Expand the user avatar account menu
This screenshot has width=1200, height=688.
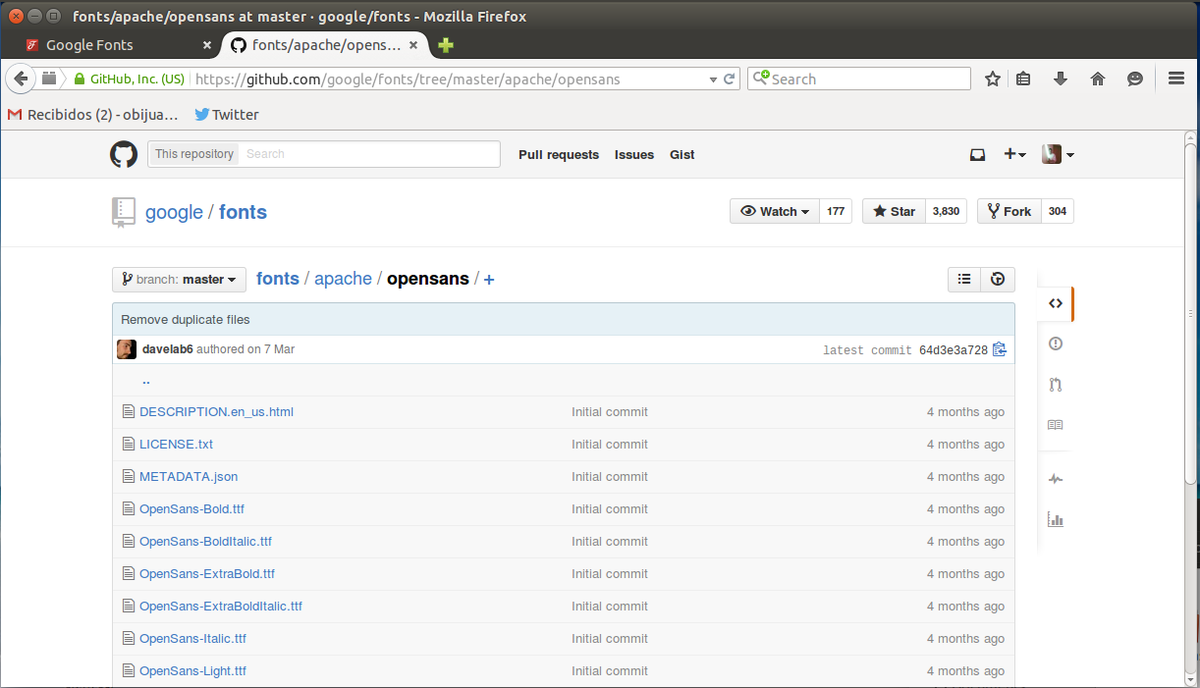click(x=1058, y=154)
